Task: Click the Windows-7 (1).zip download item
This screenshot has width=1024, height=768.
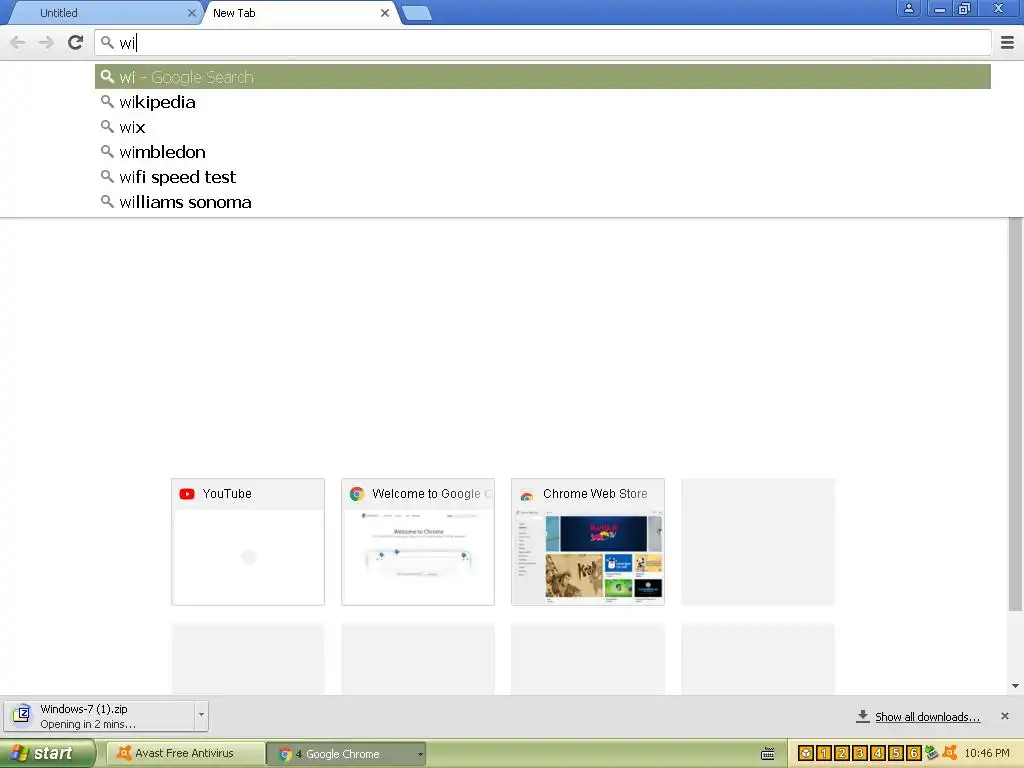Action: (x=99, y=716)
